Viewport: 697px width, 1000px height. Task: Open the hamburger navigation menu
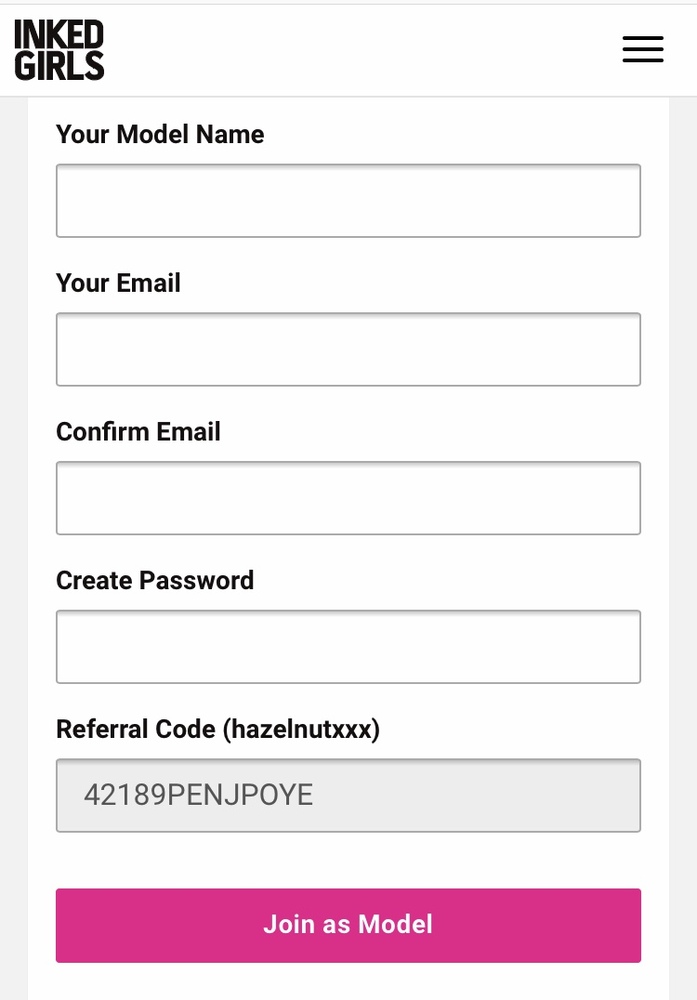pos(642,50)
